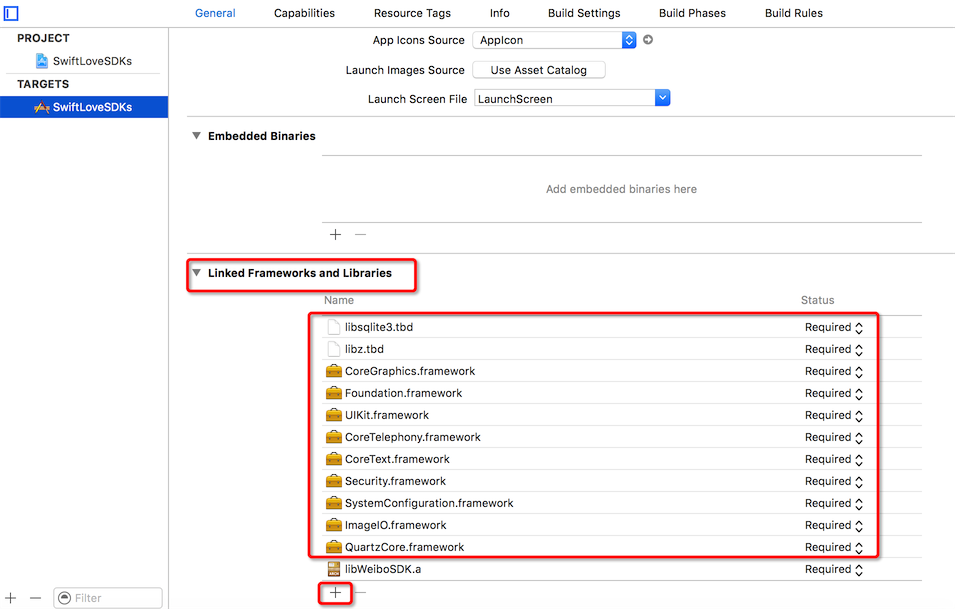Click the CoreGraphics.framework toolbox icon

tap(334, 371)
